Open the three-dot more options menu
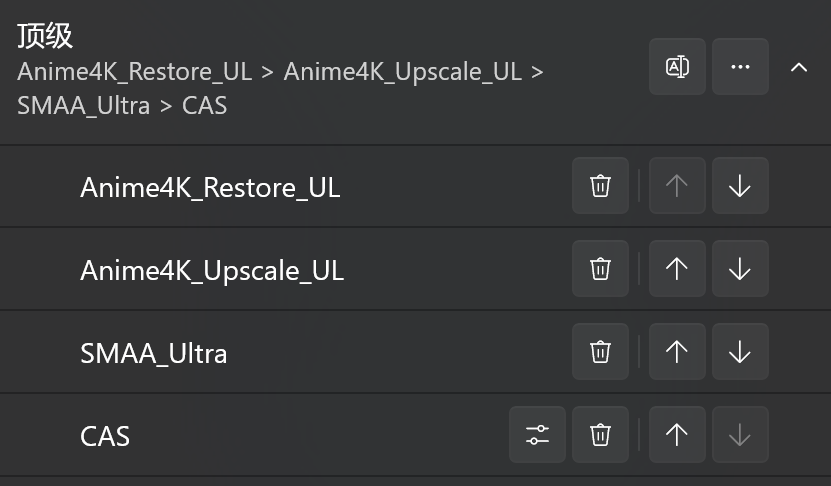 [740, 67]
